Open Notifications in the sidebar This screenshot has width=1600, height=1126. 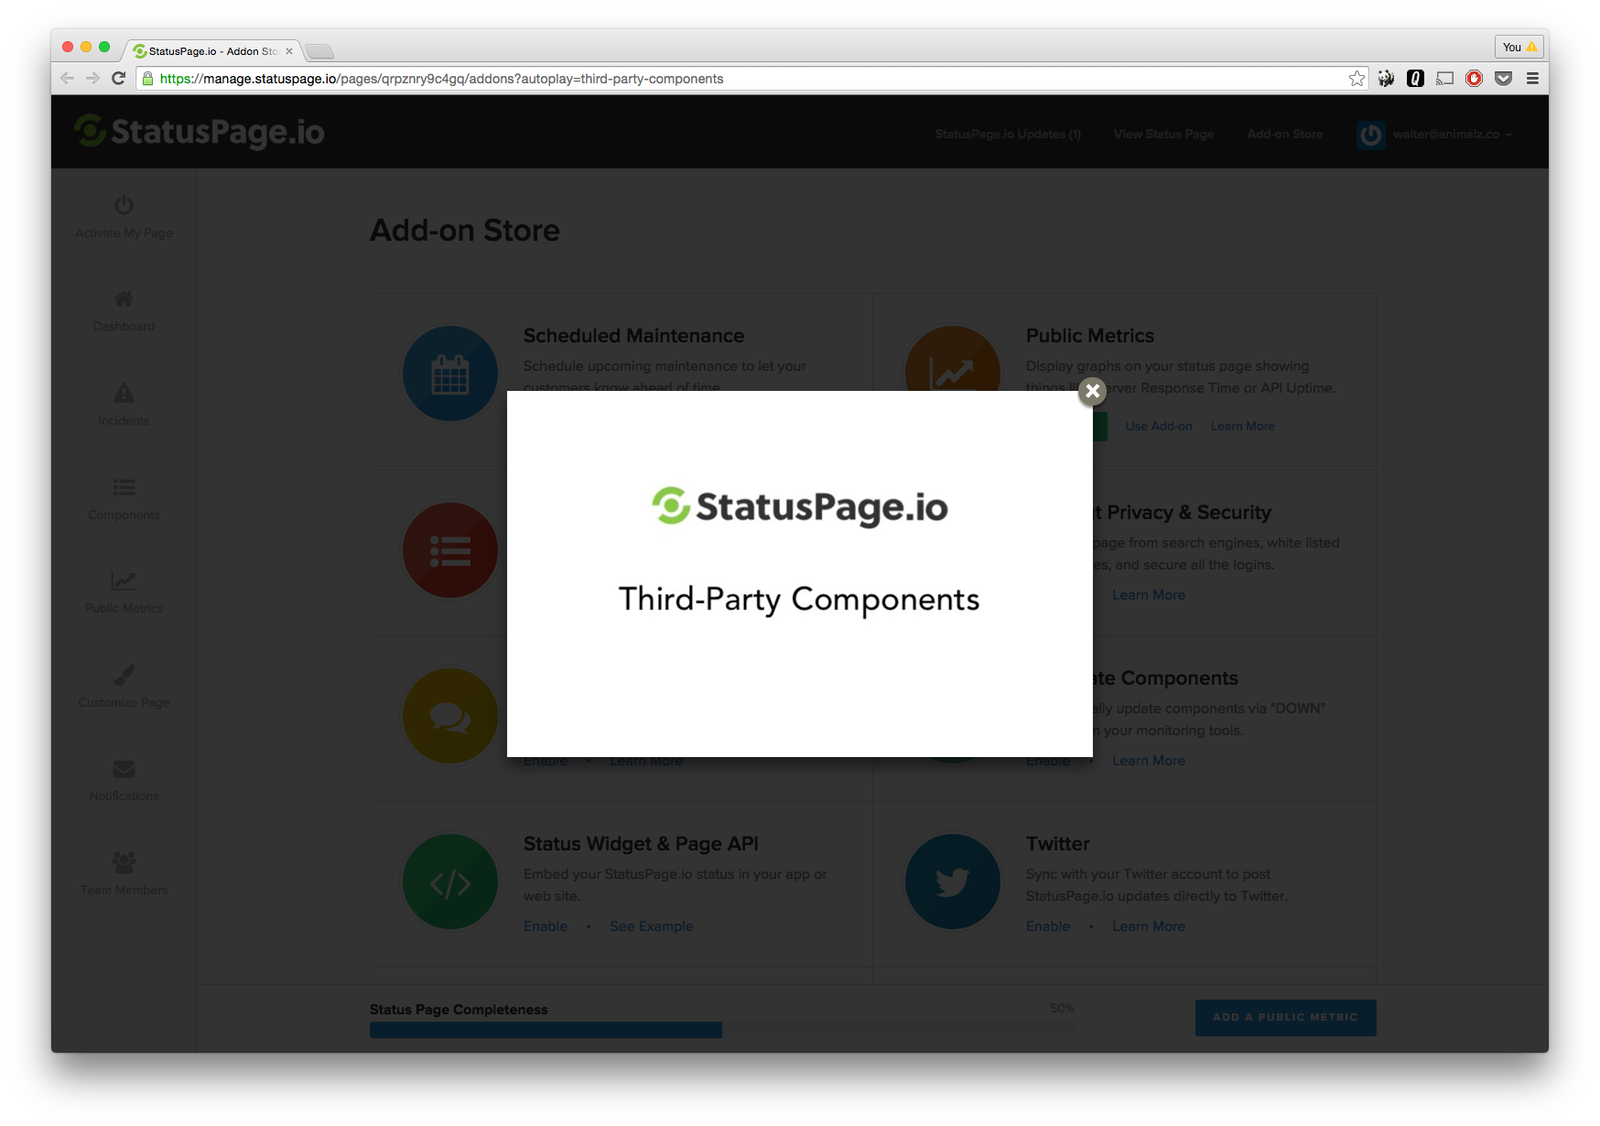124,780
